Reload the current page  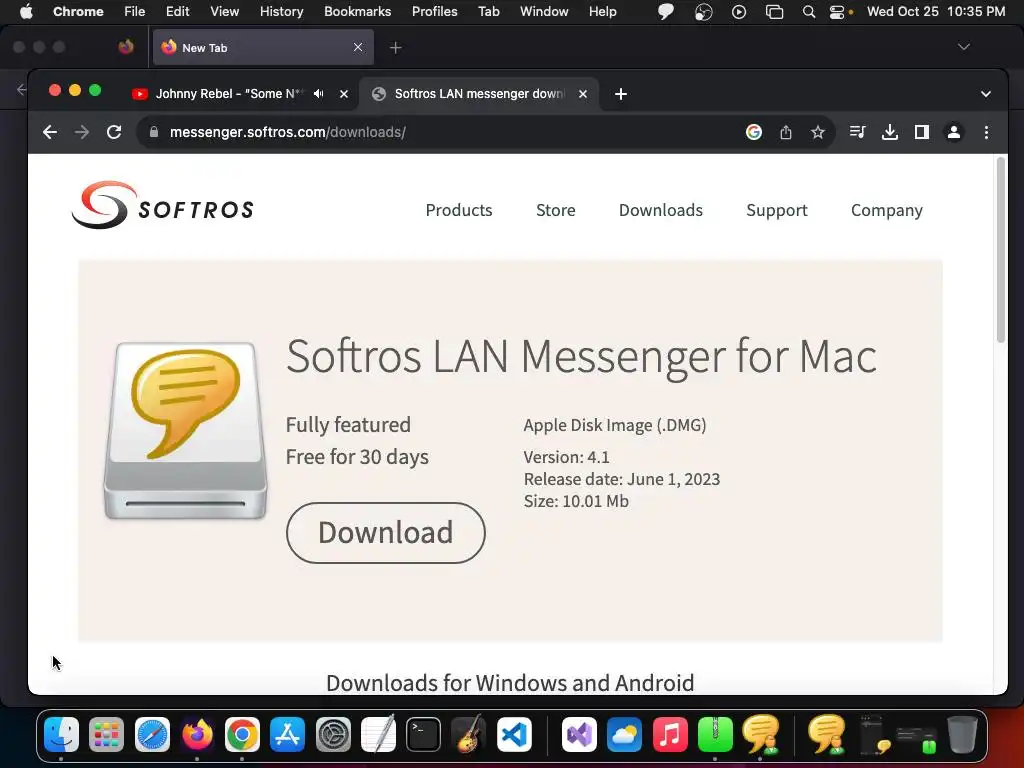[x=114, y=132]
